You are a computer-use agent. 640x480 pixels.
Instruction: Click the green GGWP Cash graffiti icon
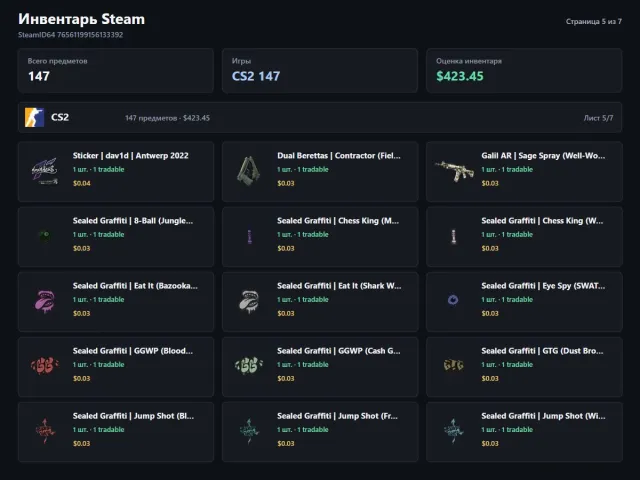click(249, 366)
